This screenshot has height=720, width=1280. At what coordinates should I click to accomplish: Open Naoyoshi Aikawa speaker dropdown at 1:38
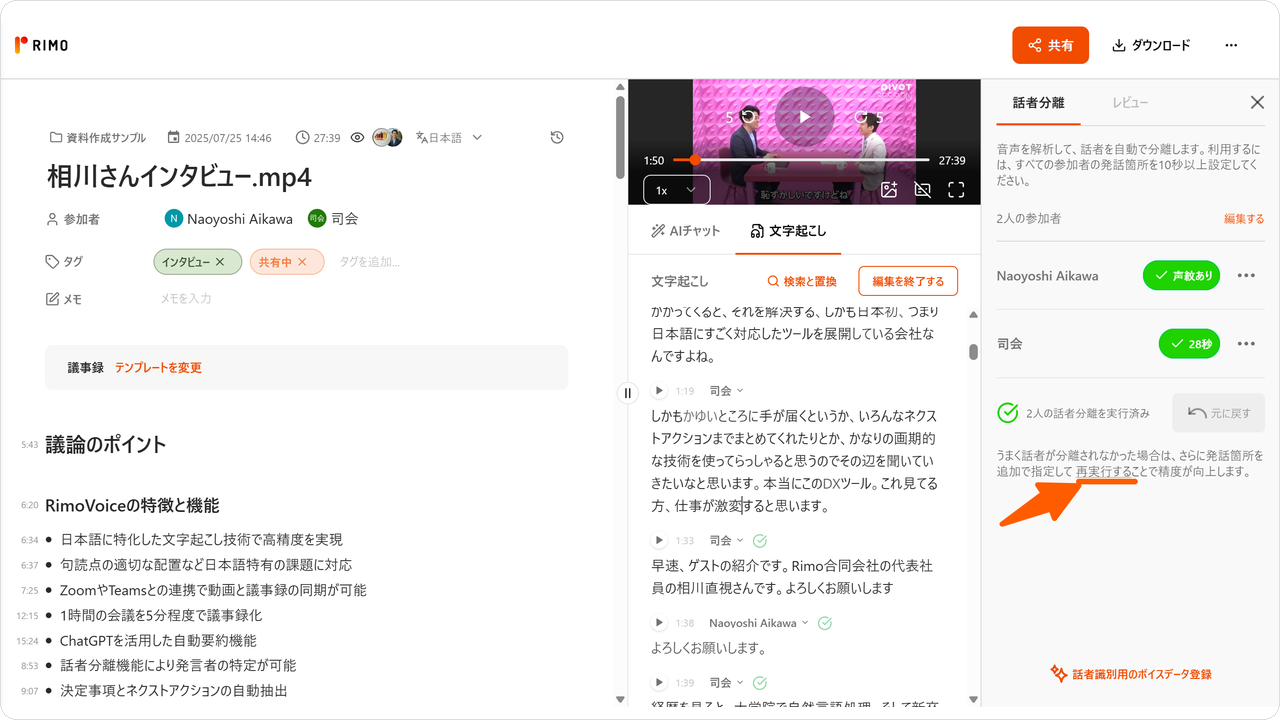tap(759, 623)
